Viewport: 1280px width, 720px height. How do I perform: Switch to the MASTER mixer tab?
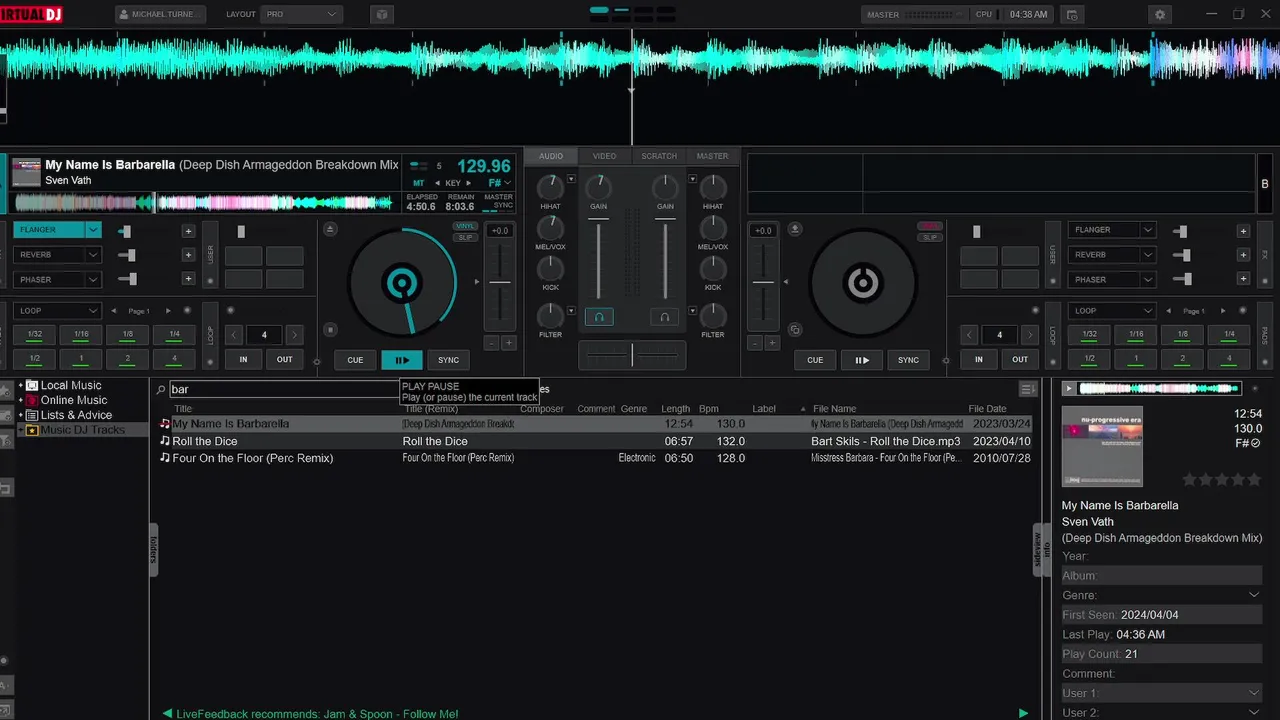coord(712,156)
